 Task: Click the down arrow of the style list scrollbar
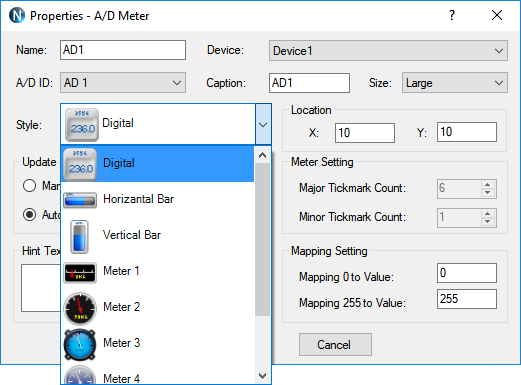[x=263, y=376]
